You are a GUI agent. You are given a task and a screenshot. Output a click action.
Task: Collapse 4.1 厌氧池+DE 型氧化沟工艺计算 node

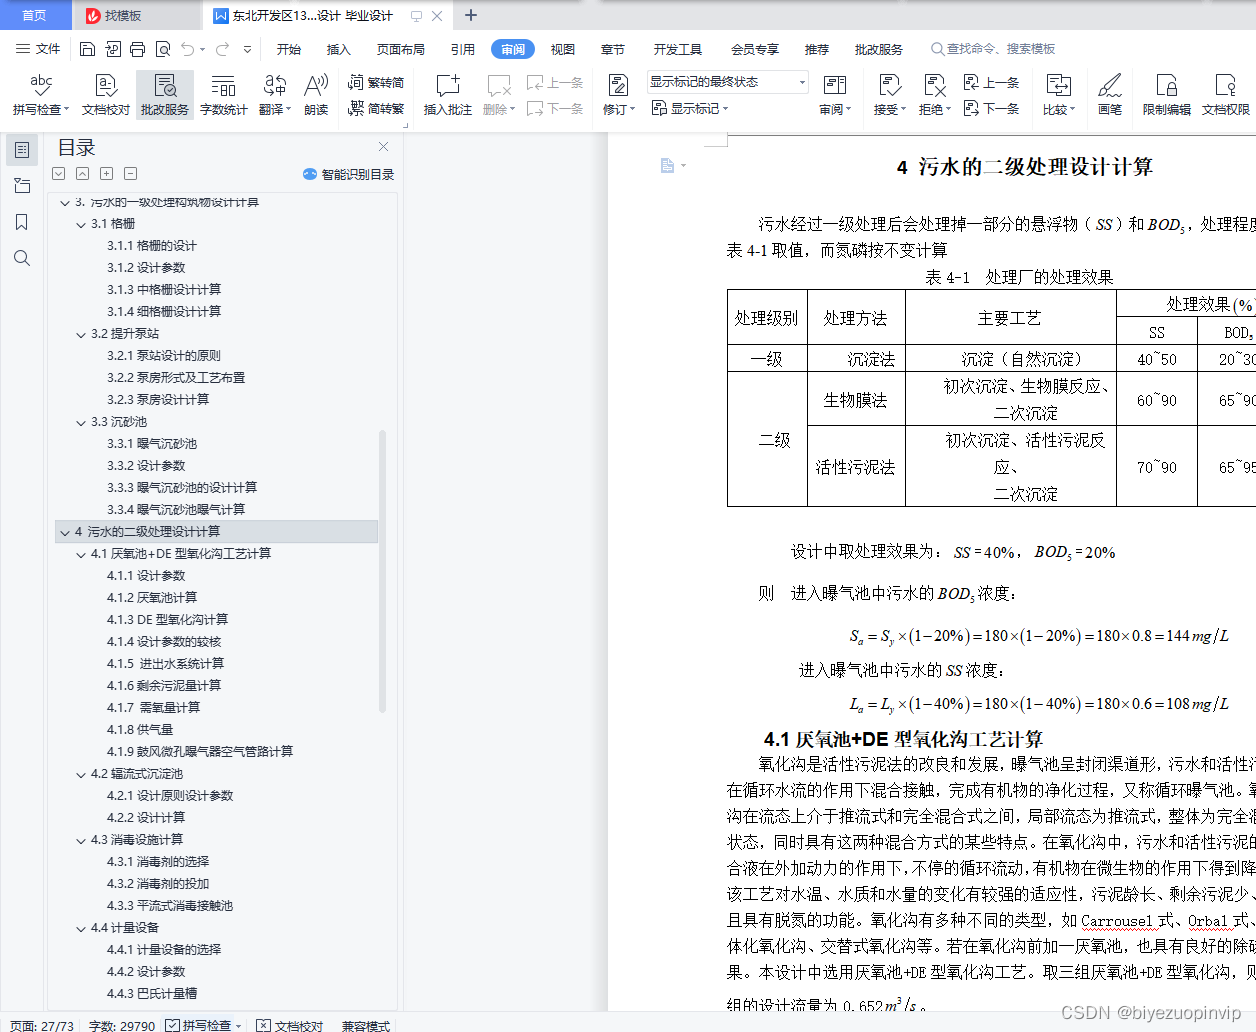point(81,555)
